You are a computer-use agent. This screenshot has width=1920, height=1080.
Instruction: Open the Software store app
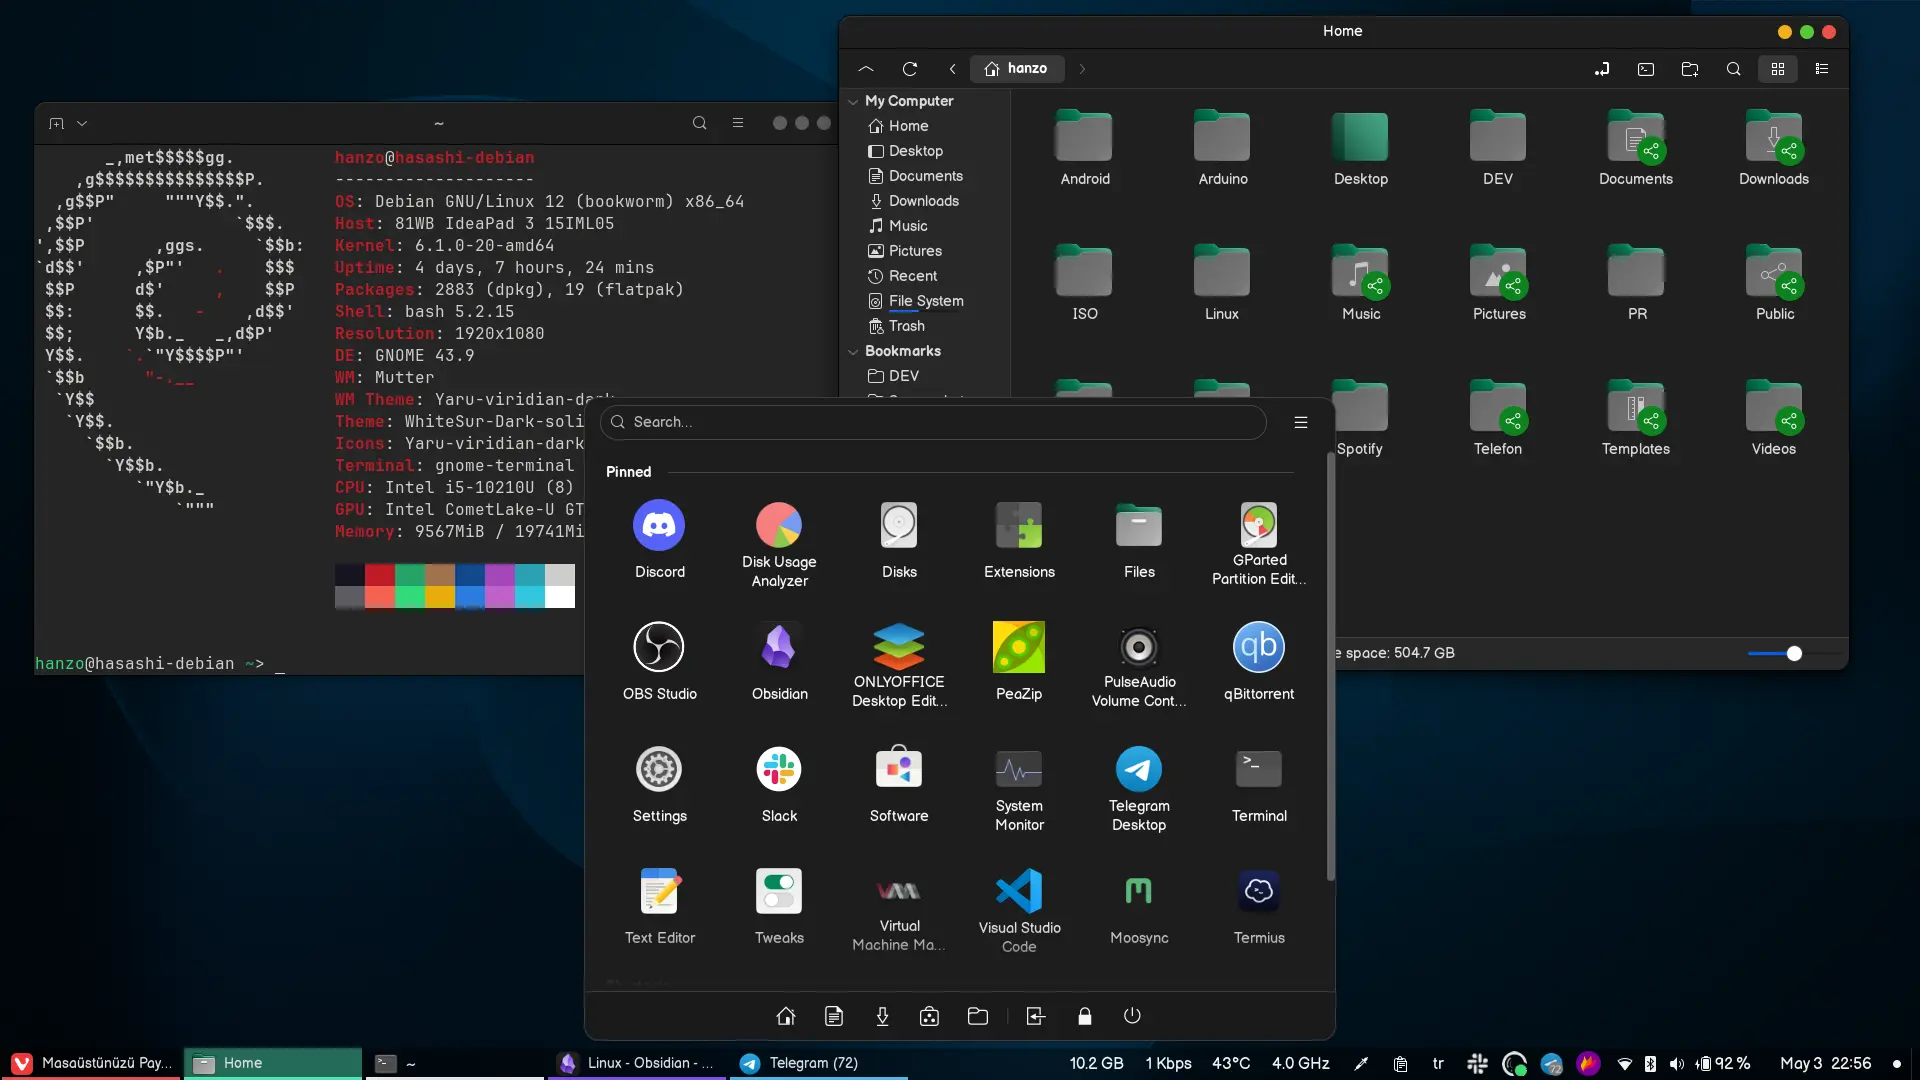coord(899,784)
